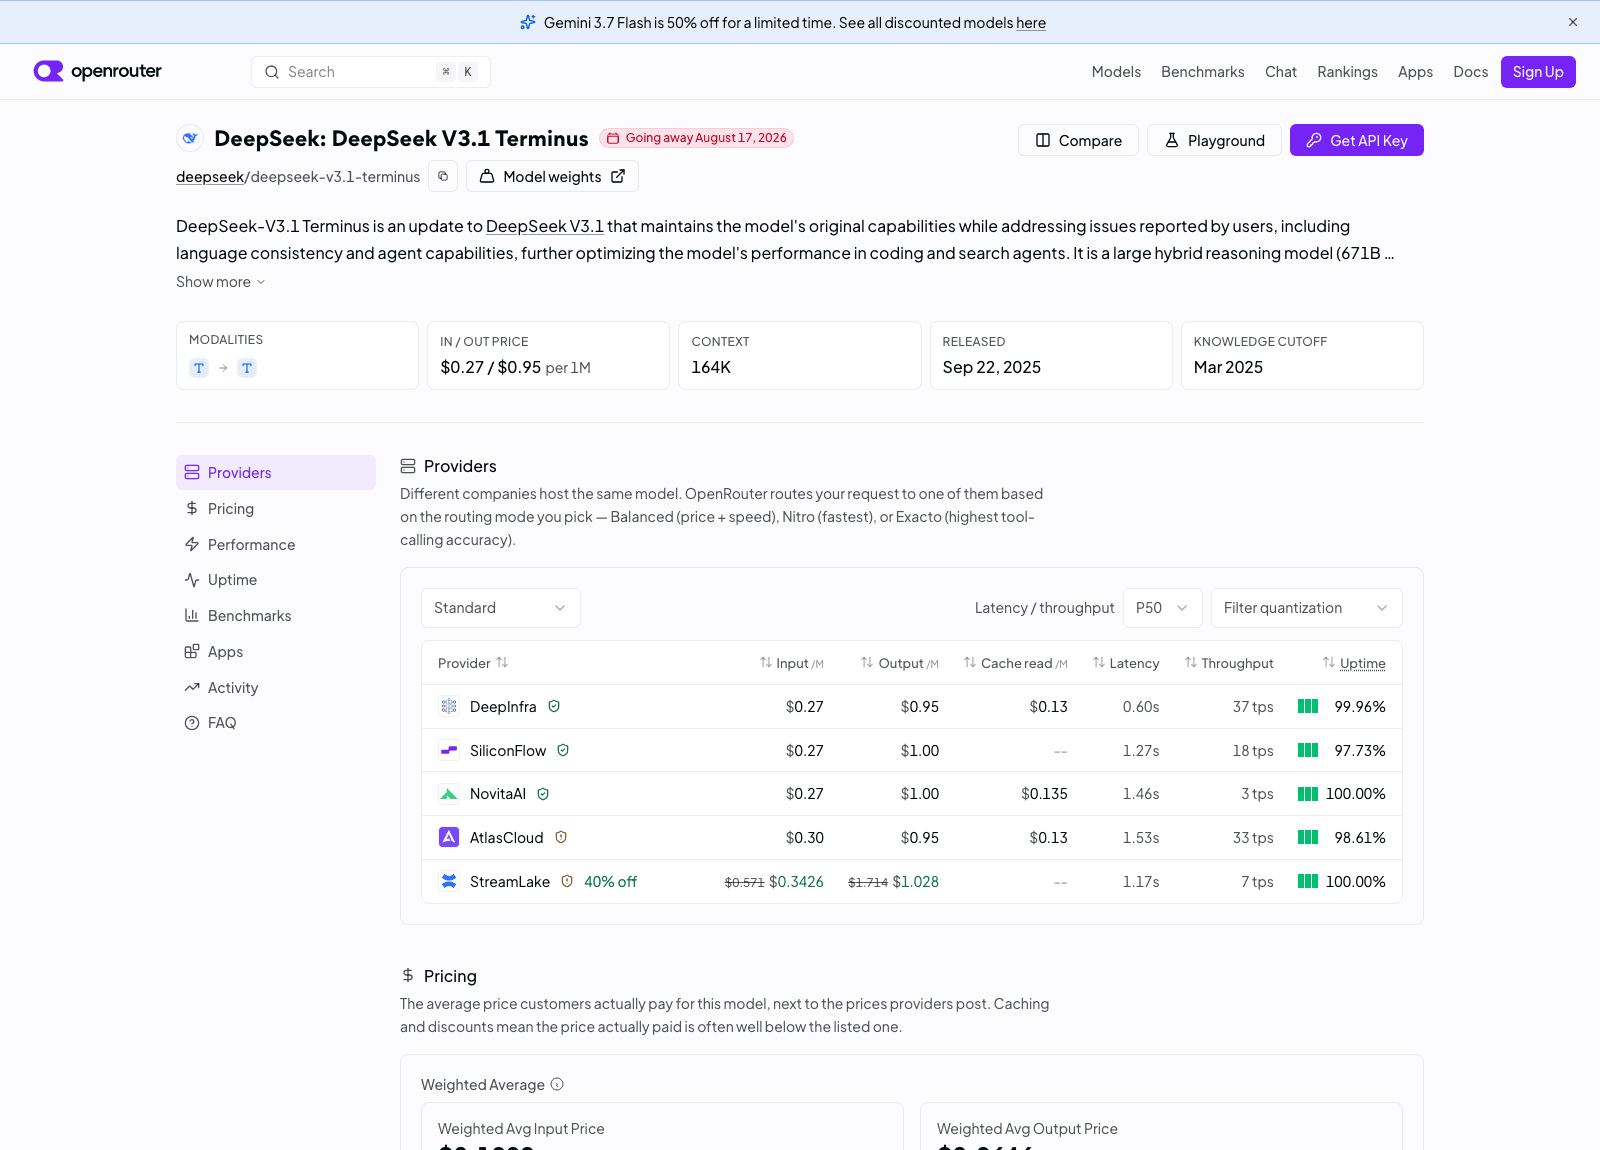Click DeepInfra's green shield icon
The height and width of the screenshot is (1150, 1600).
pyautogui.click(x=554, y=706)
